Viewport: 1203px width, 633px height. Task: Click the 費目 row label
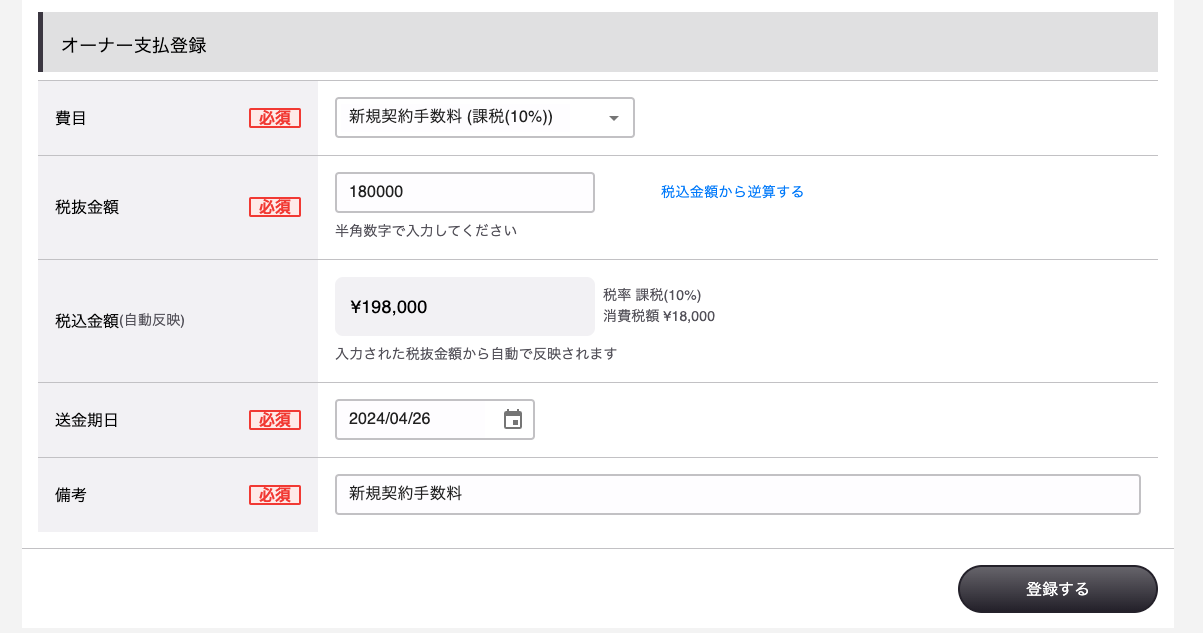pos(71,118)
